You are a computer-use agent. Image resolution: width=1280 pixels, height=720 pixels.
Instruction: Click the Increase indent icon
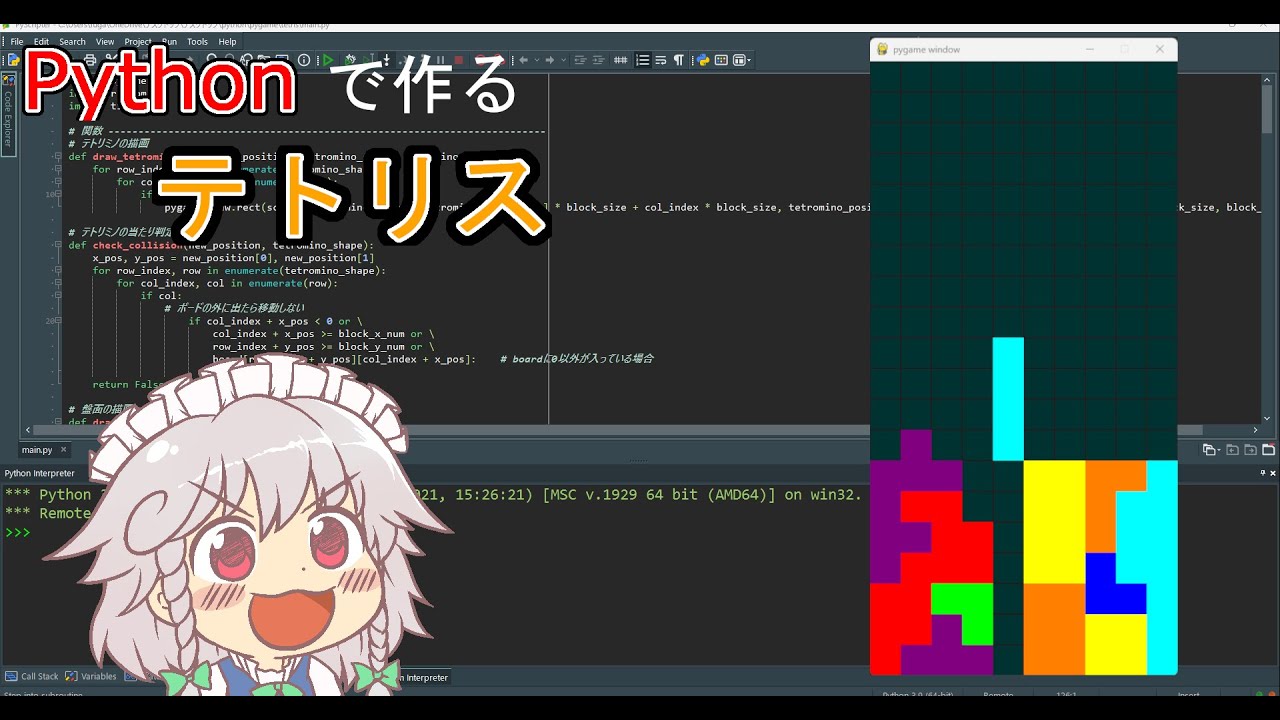(x=599, y=60)
